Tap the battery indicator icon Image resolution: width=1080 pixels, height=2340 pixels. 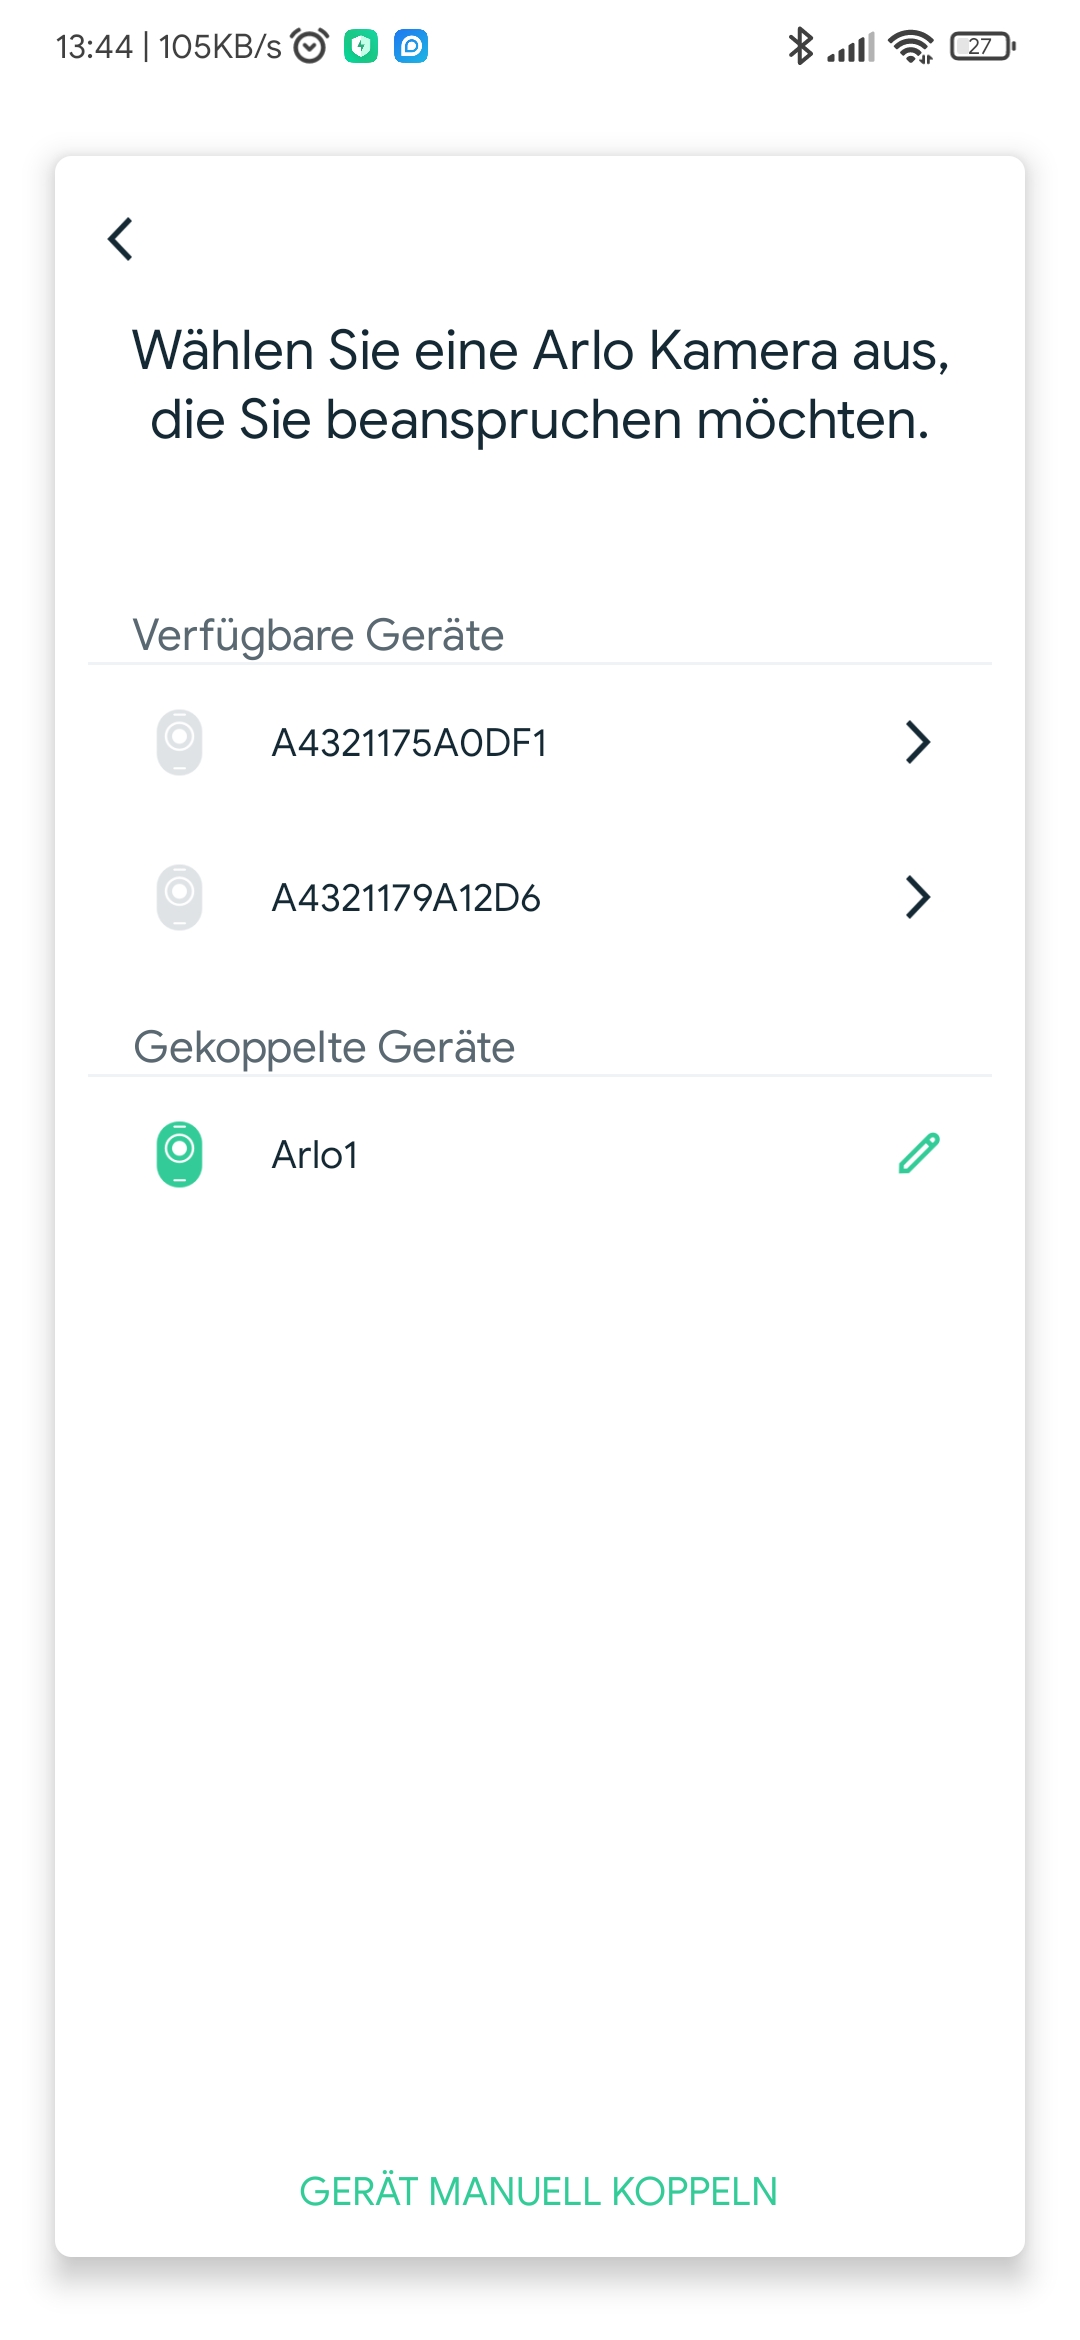tap(983, 46)
